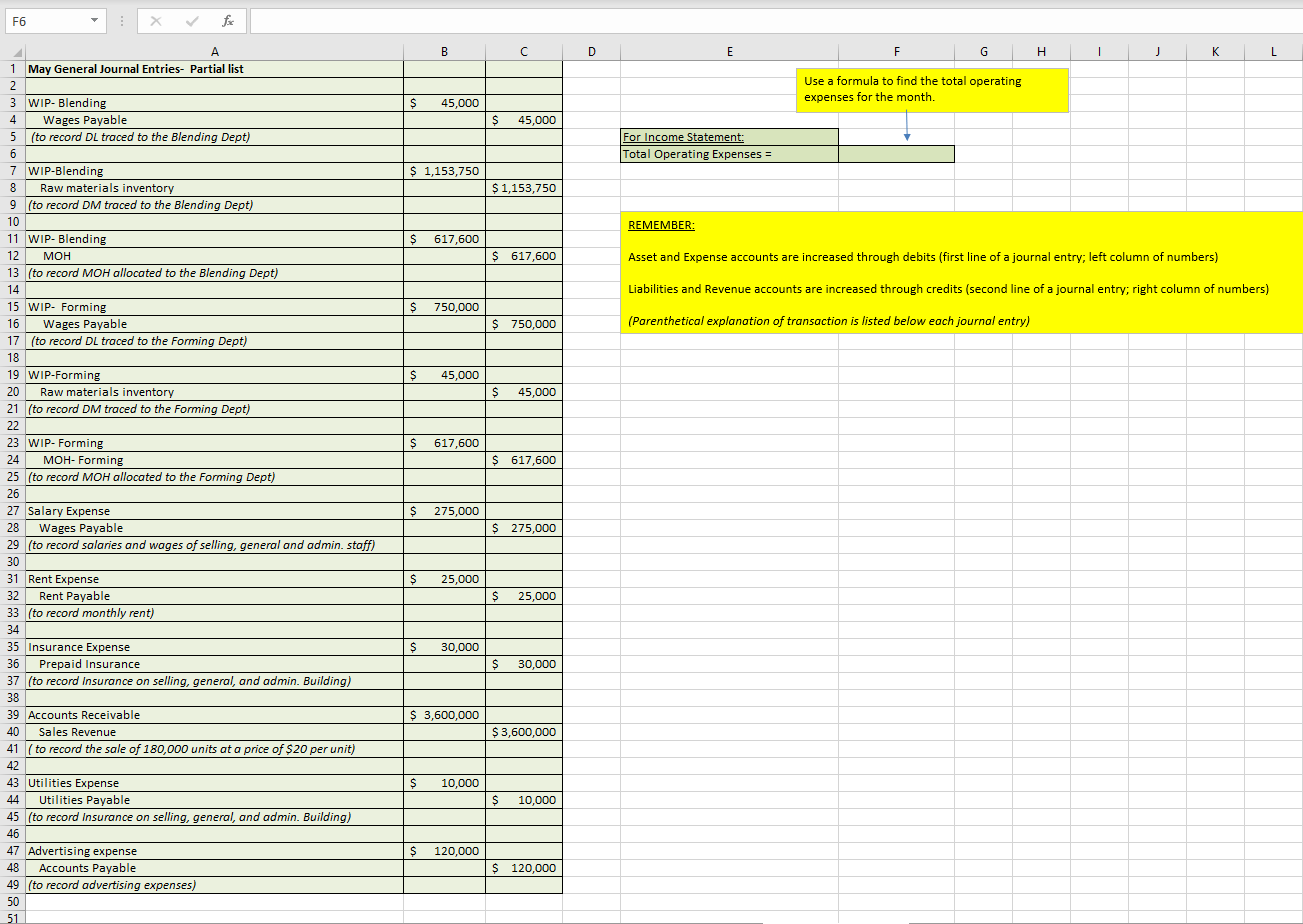Click the $3,600,000 Accounts Receivable amount cell
The height and width of the screenshot is (924, 1303).
(x=444, y=714)
